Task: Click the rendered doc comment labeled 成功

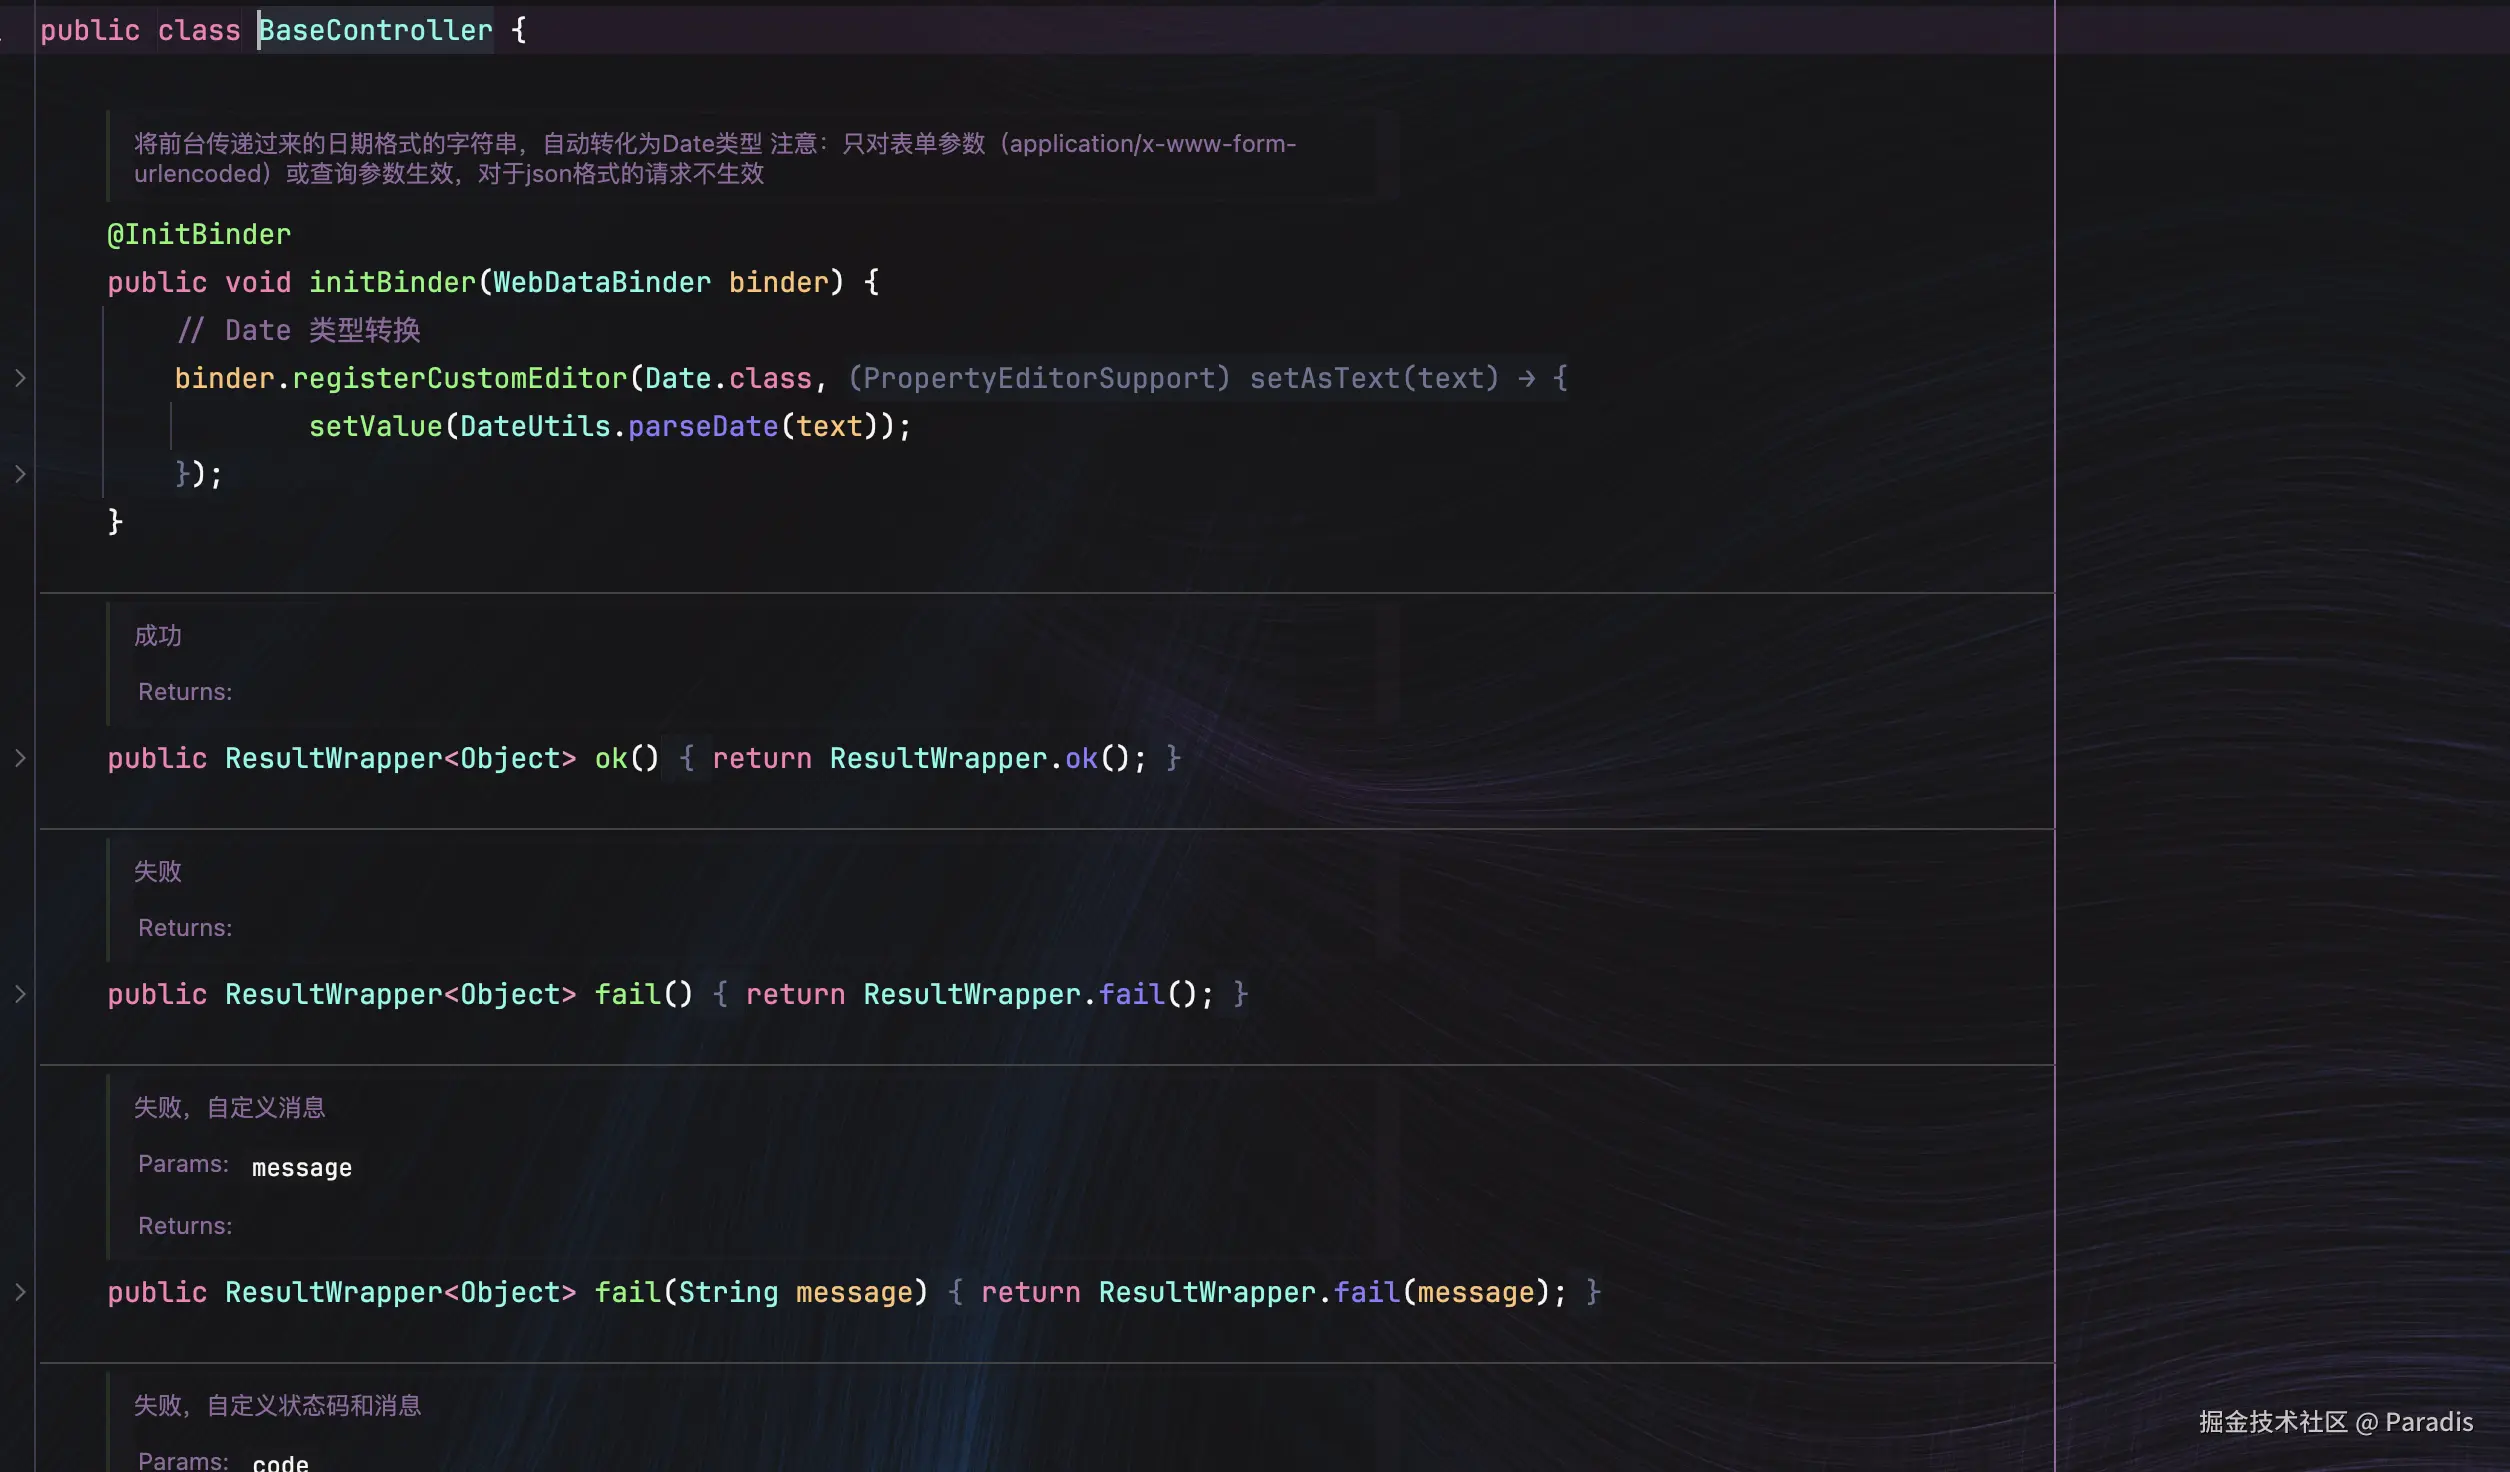Action: [158, 636]
